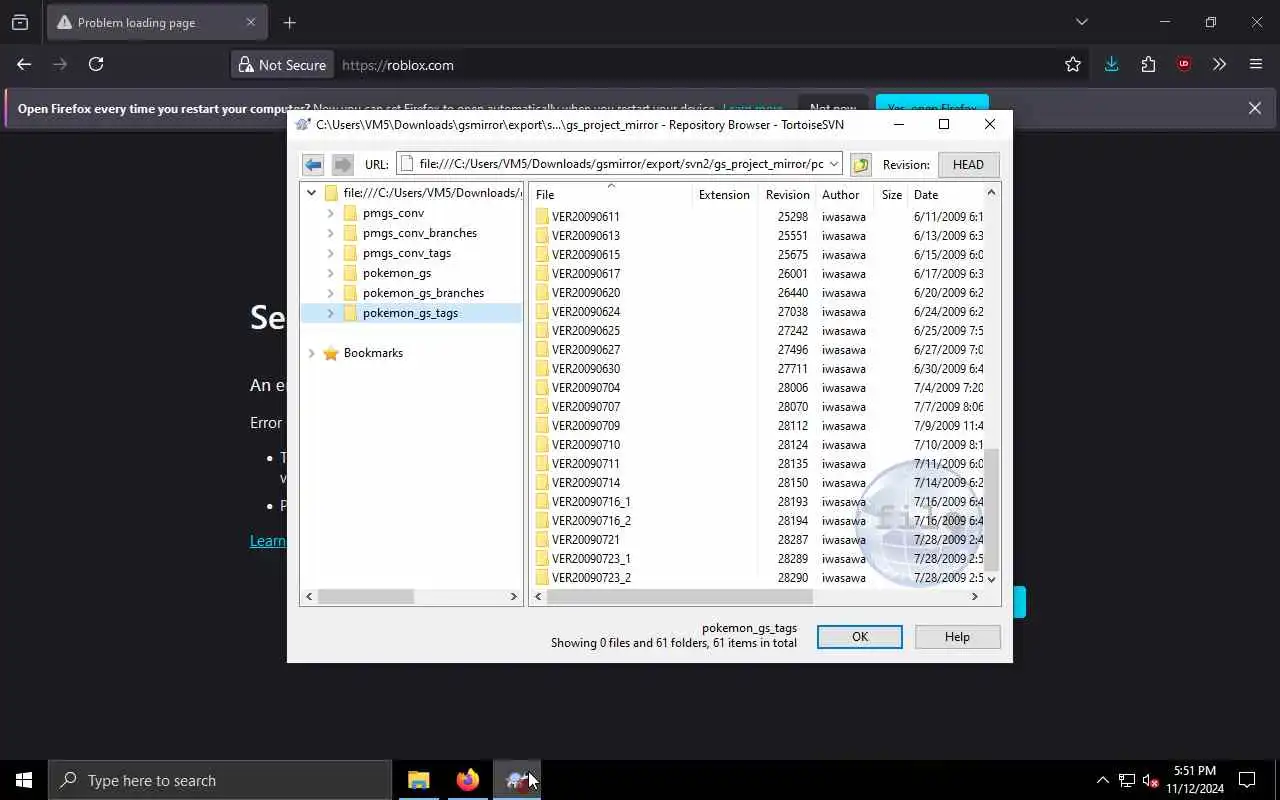Click the folder icon of VER20090624
Image resolution: width=1280 pixels, height=800 pixels.
(x=542, y=312)
